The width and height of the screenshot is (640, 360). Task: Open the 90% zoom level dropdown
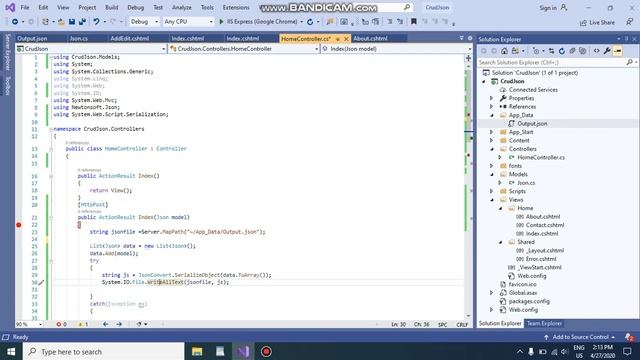(x=29, y=324)
